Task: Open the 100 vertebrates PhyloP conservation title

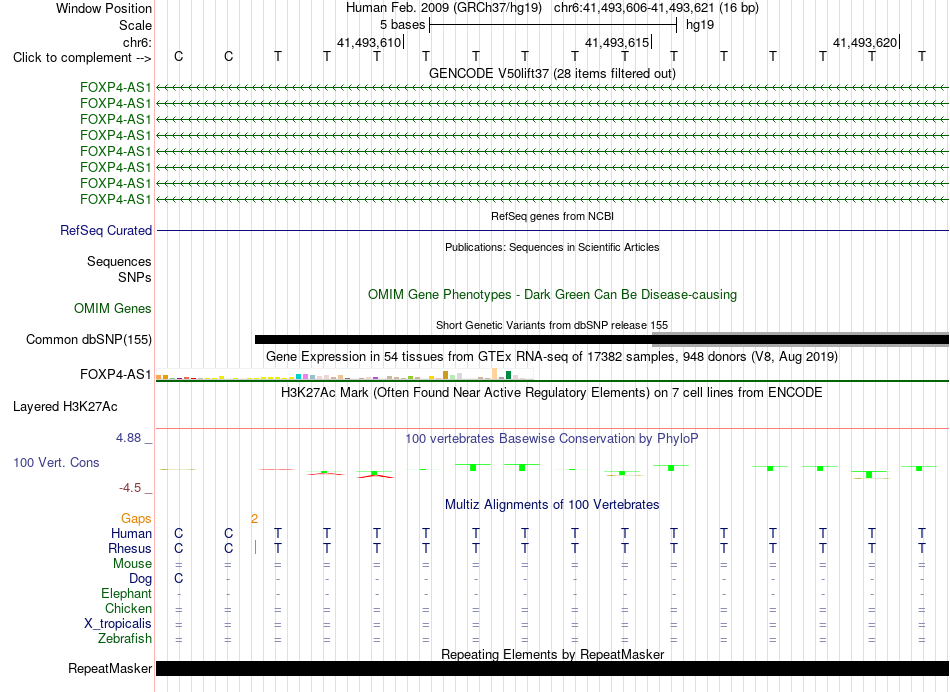Action: point(552,438)
